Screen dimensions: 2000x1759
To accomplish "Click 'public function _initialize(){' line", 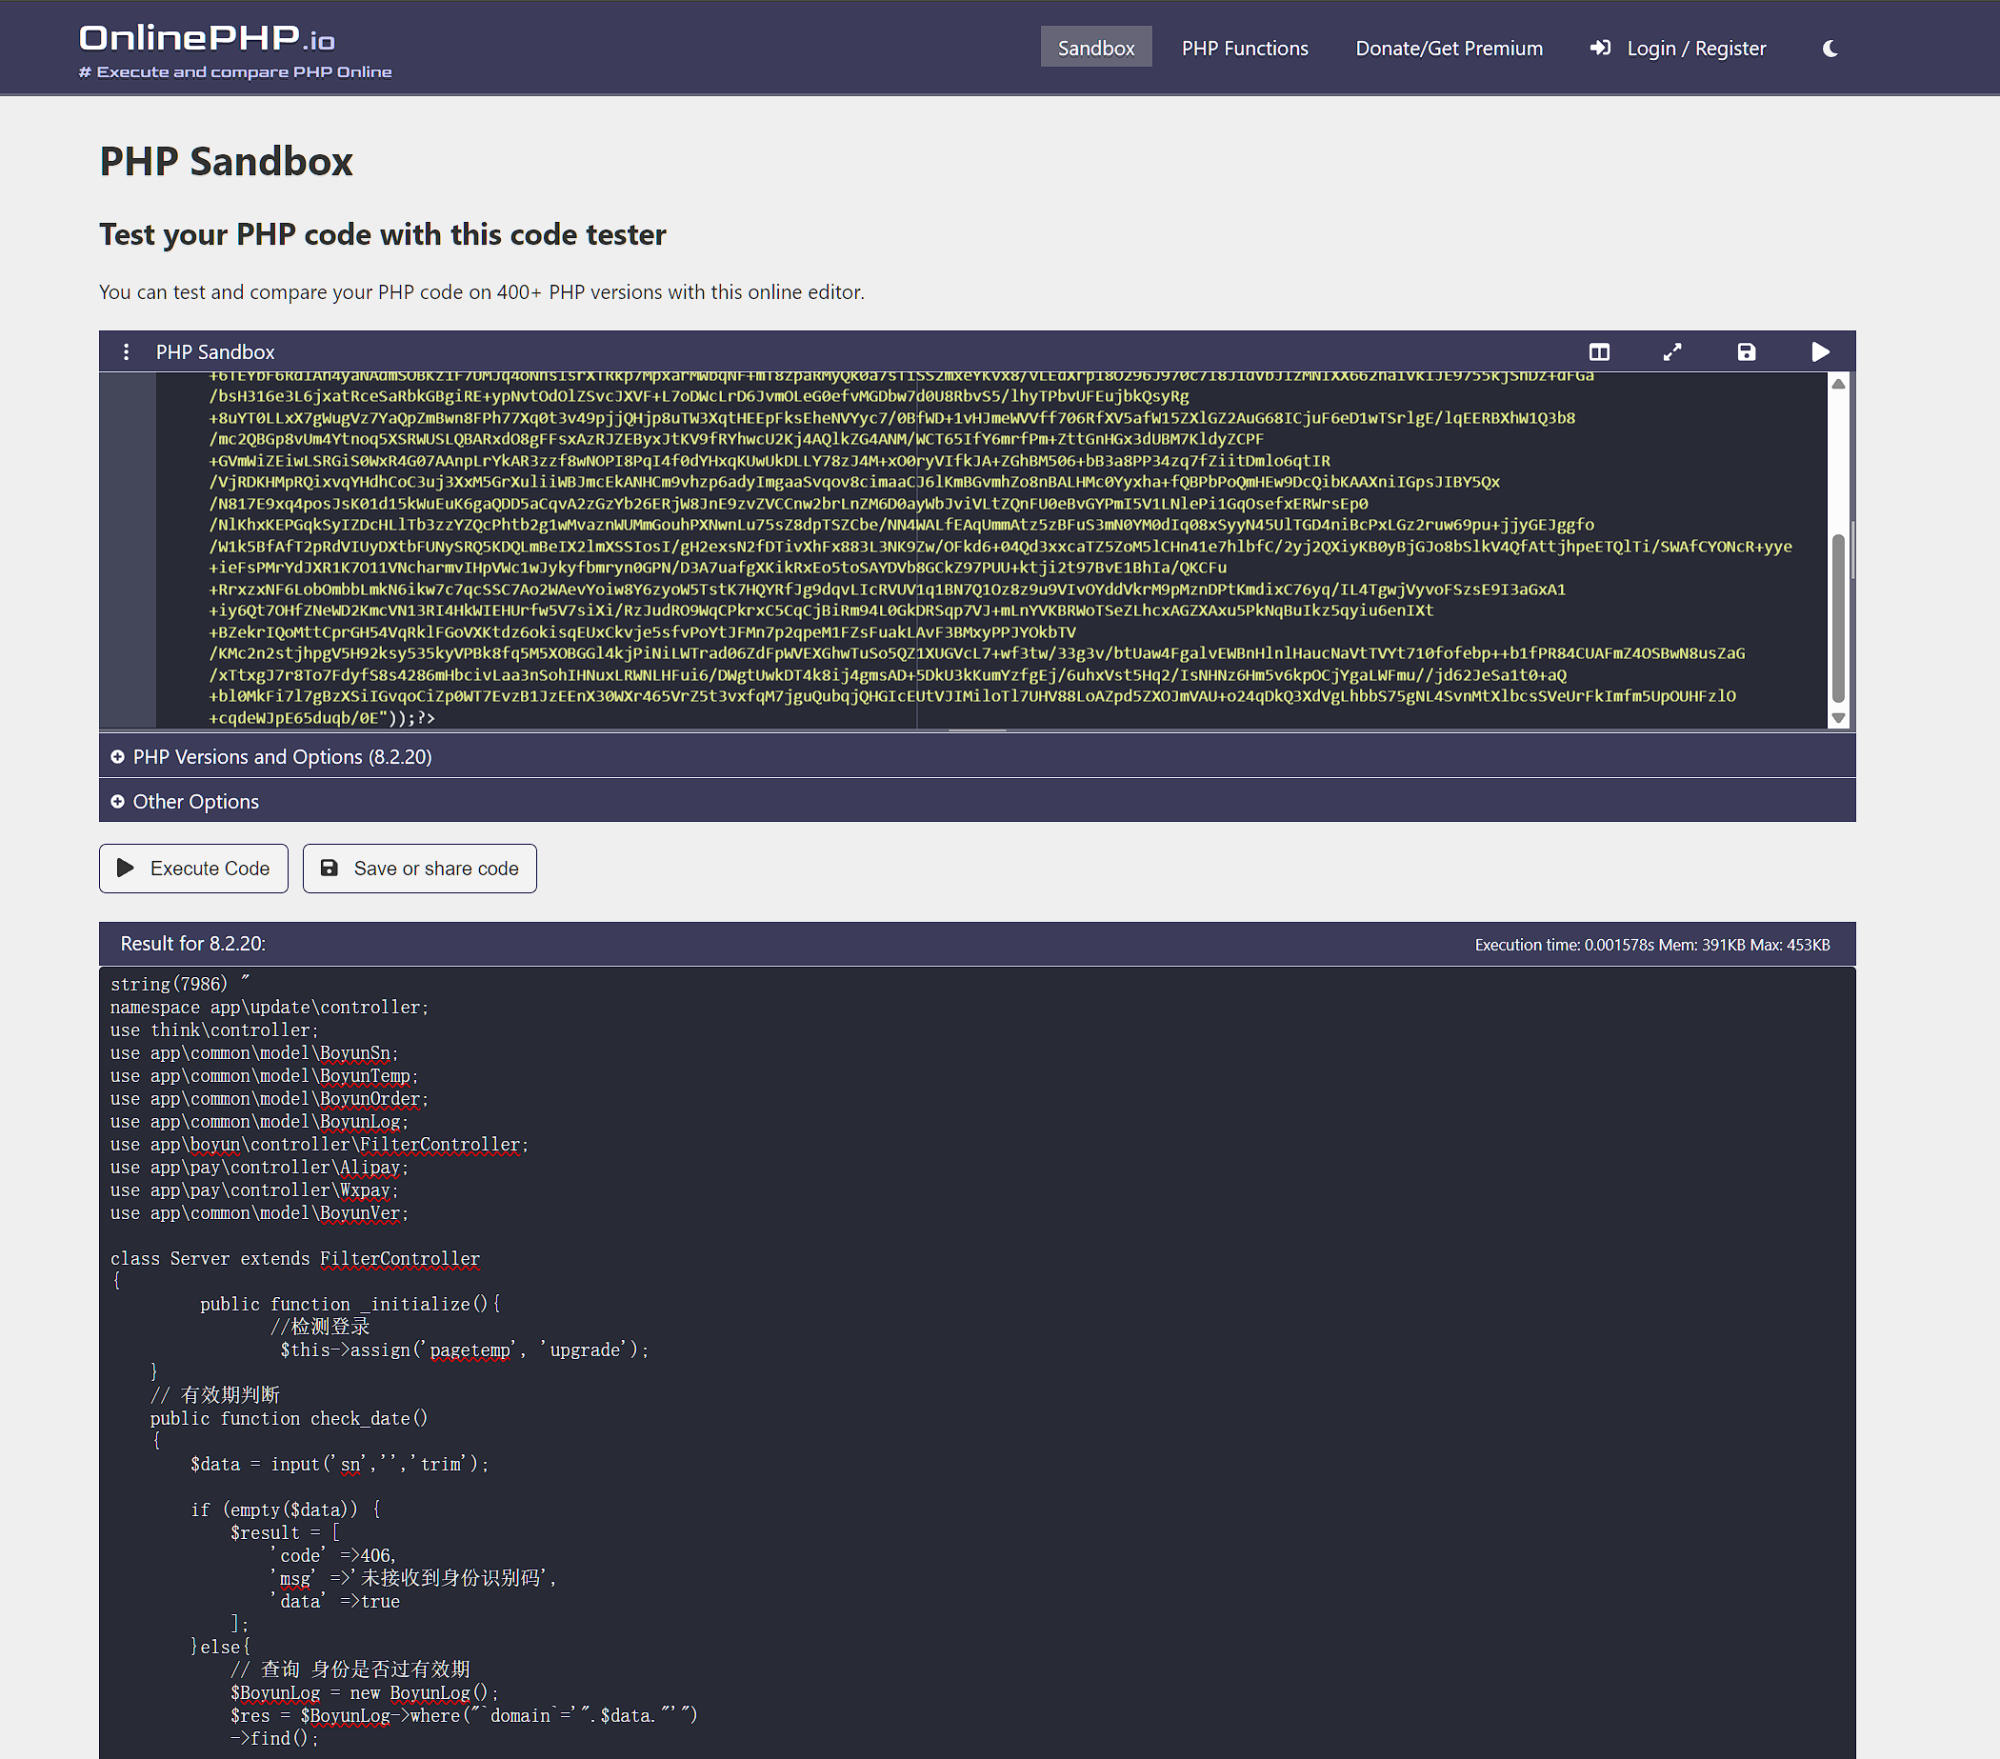I will tap(350, 1304).
